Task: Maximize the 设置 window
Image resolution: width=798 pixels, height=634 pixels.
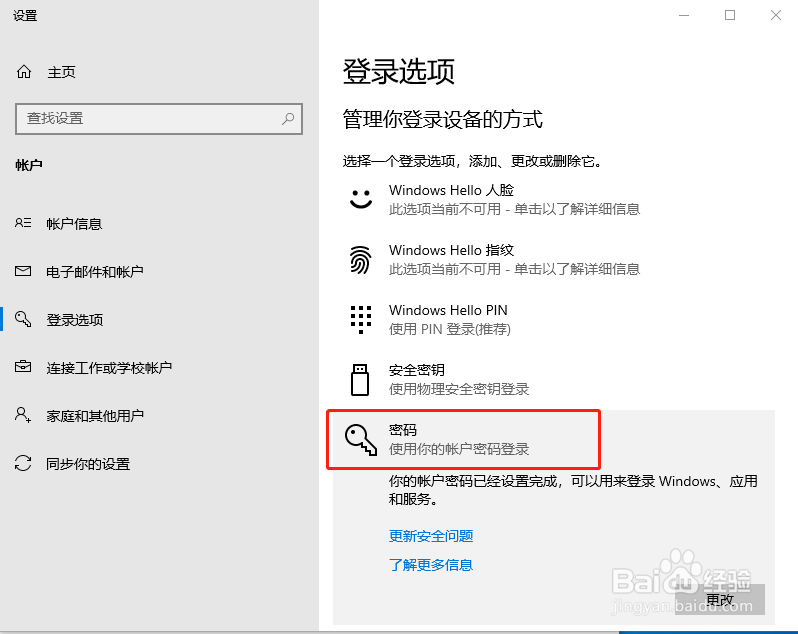Action: 730,15
